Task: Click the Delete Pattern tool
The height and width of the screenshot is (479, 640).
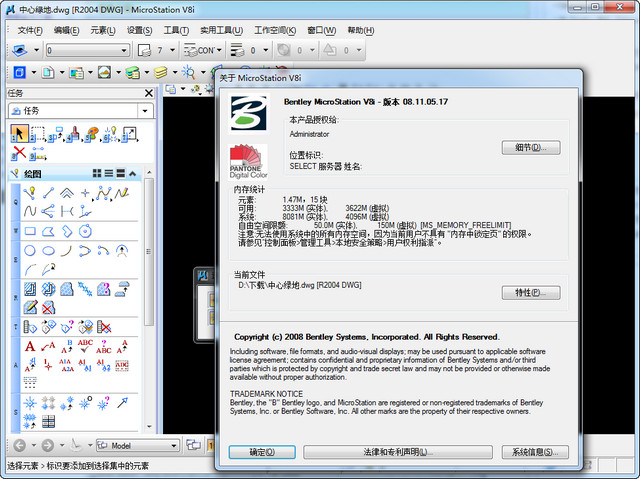Action: tap(48, 307)
